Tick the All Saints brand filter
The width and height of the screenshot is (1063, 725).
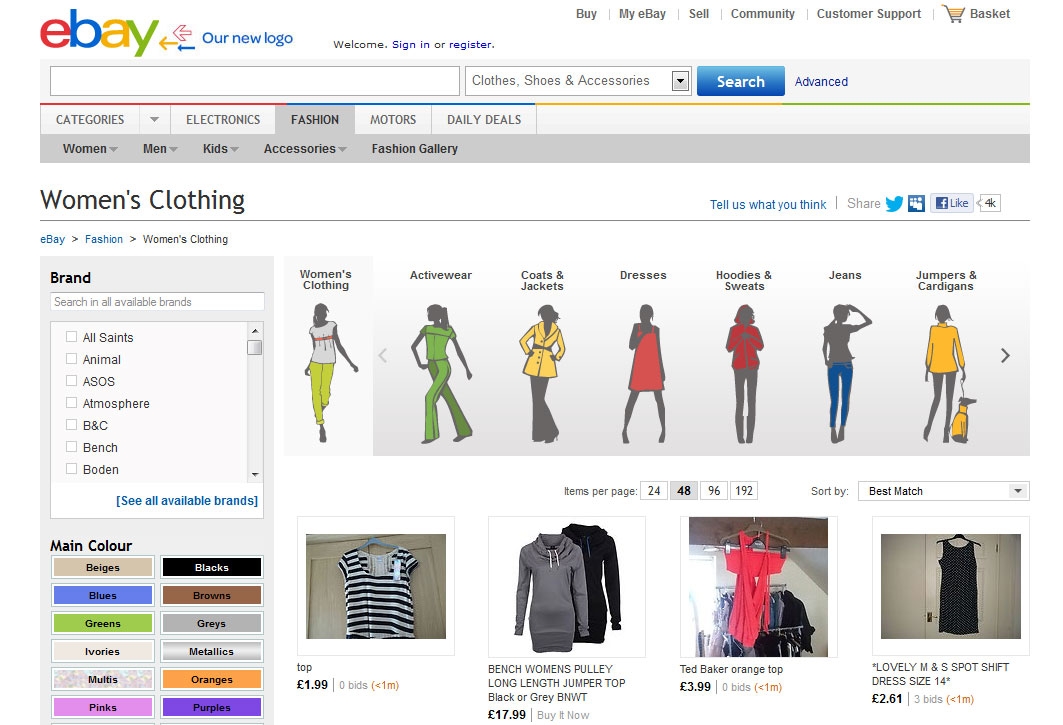pos(71,337)
